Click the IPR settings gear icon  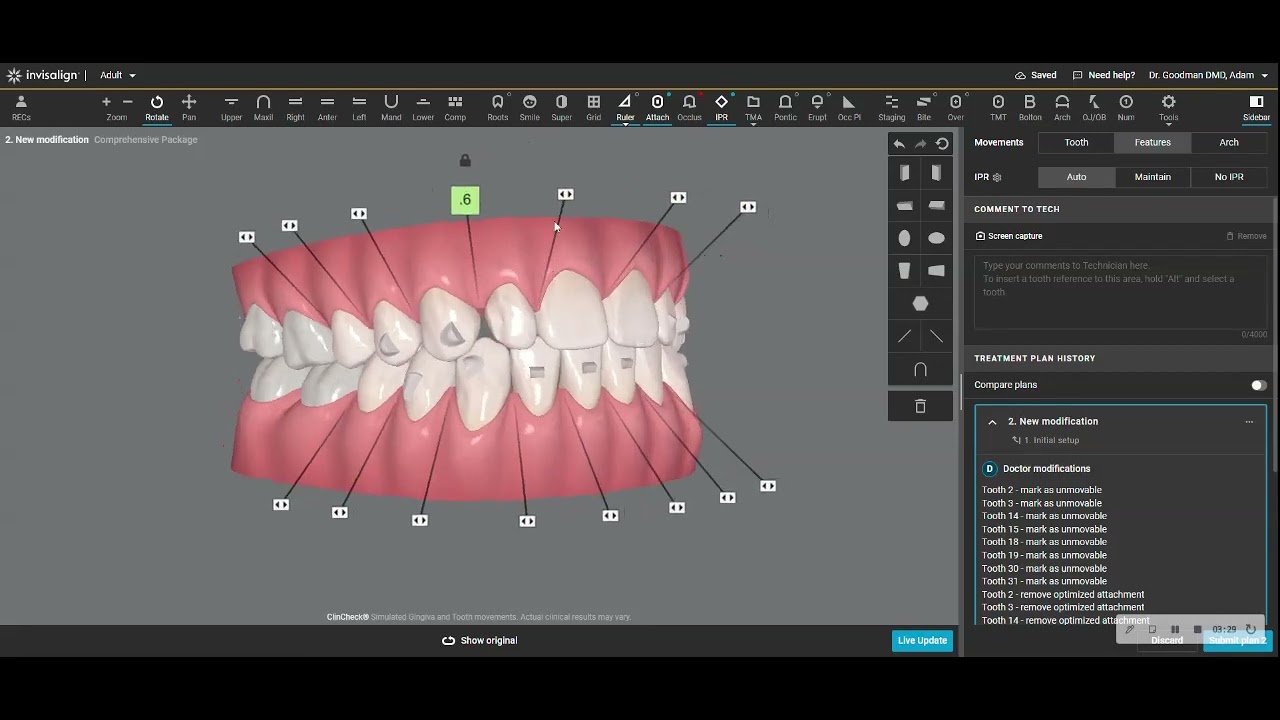click(997, 177)
